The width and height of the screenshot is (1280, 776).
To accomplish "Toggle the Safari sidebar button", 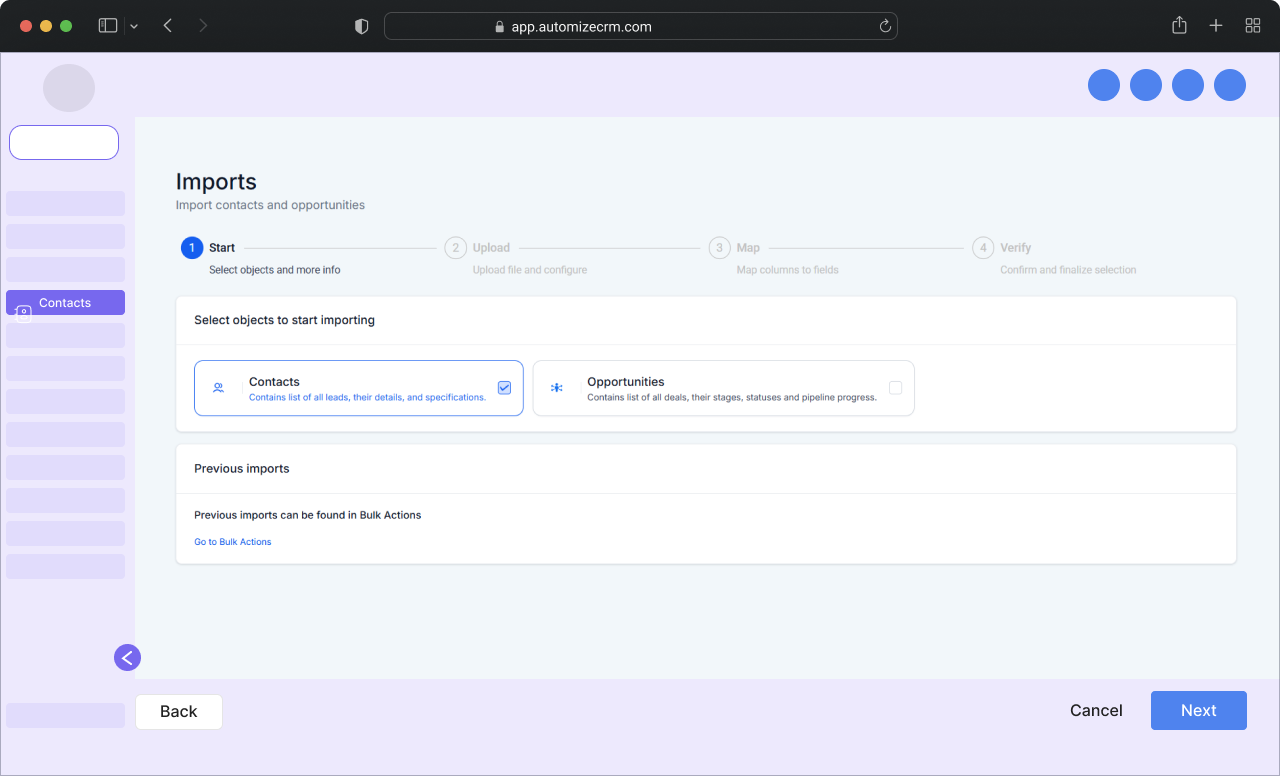I will [108, 26].
